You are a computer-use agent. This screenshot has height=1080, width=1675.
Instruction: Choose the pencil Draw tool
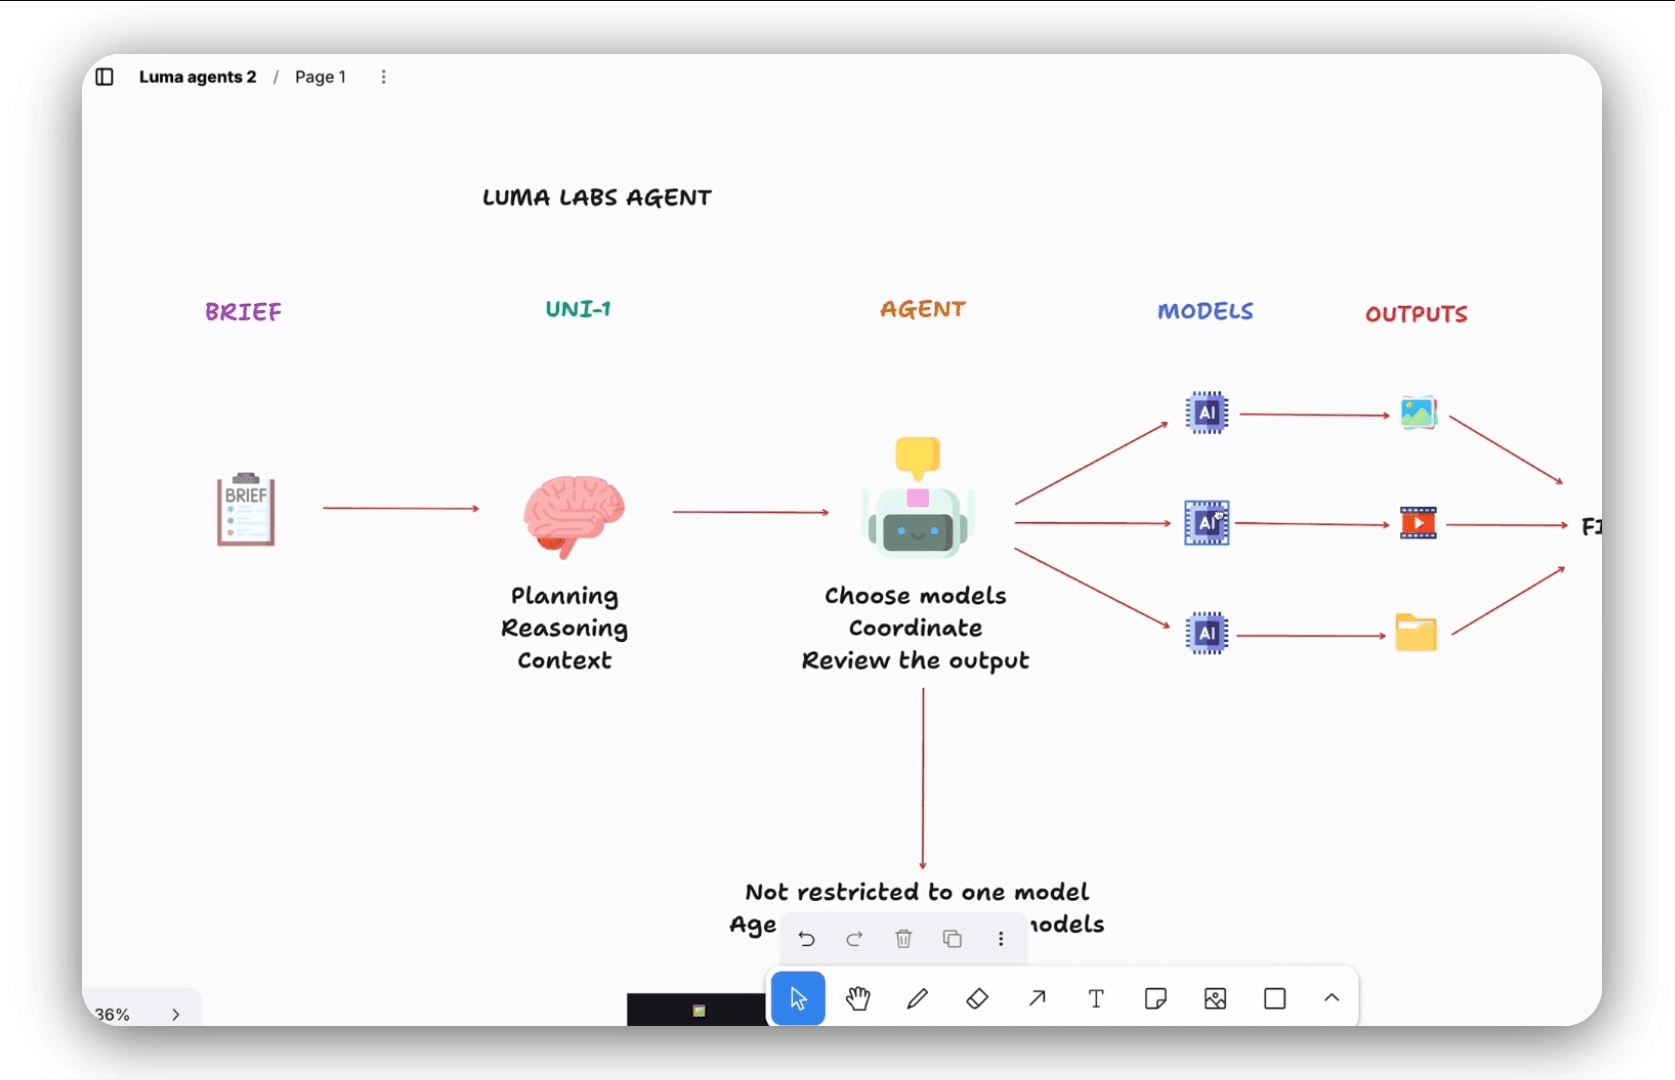tap(917, 998)
